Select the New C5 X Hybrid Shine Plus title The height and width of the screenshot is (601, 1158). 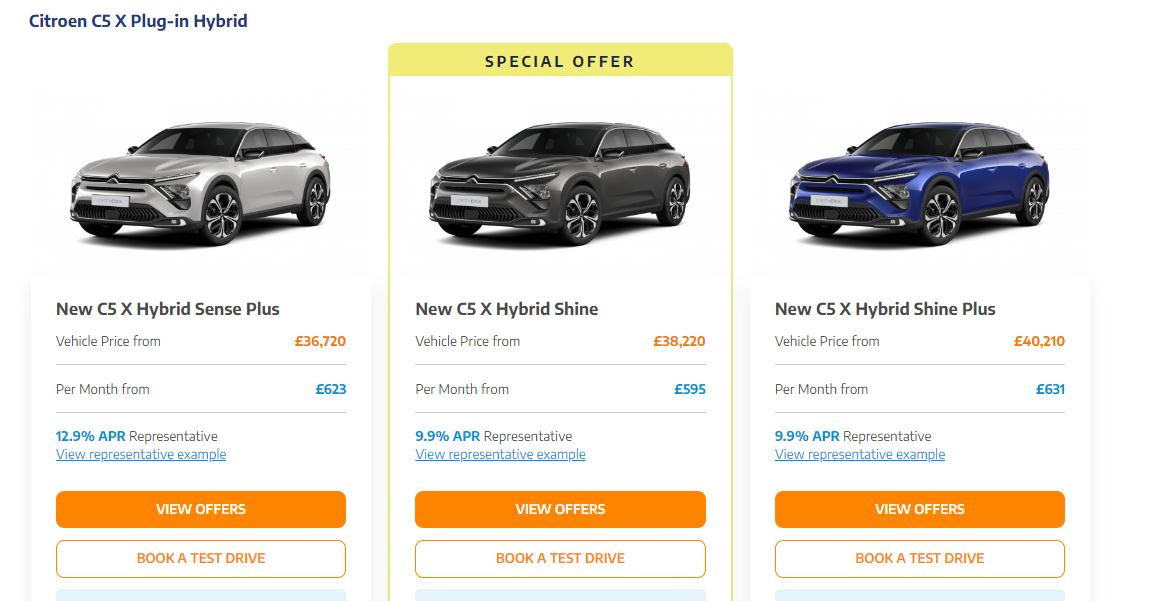pos(885,309)
